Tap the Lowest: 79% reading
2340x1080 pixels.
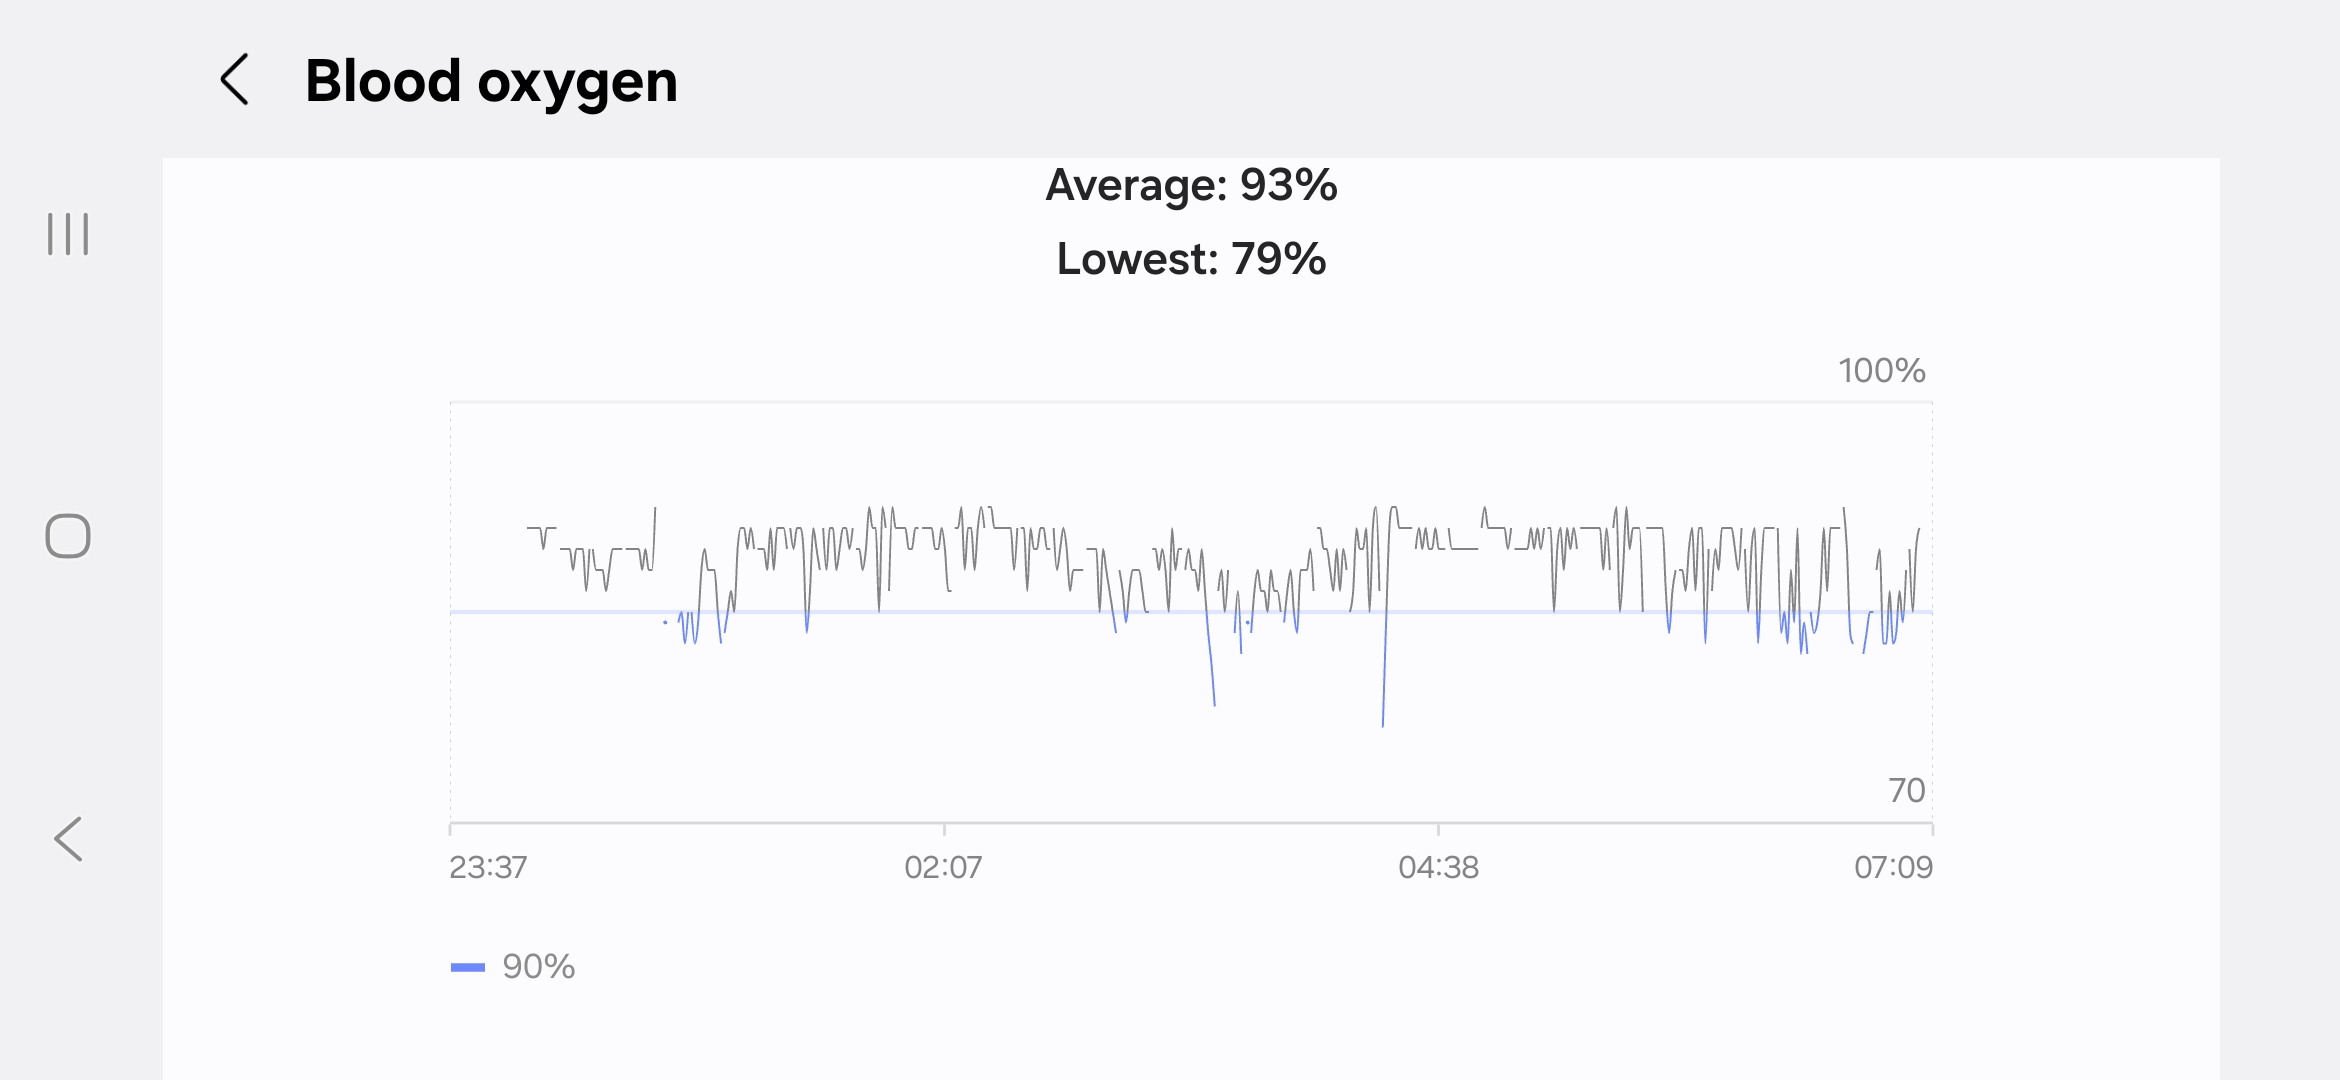[1191, 259]
